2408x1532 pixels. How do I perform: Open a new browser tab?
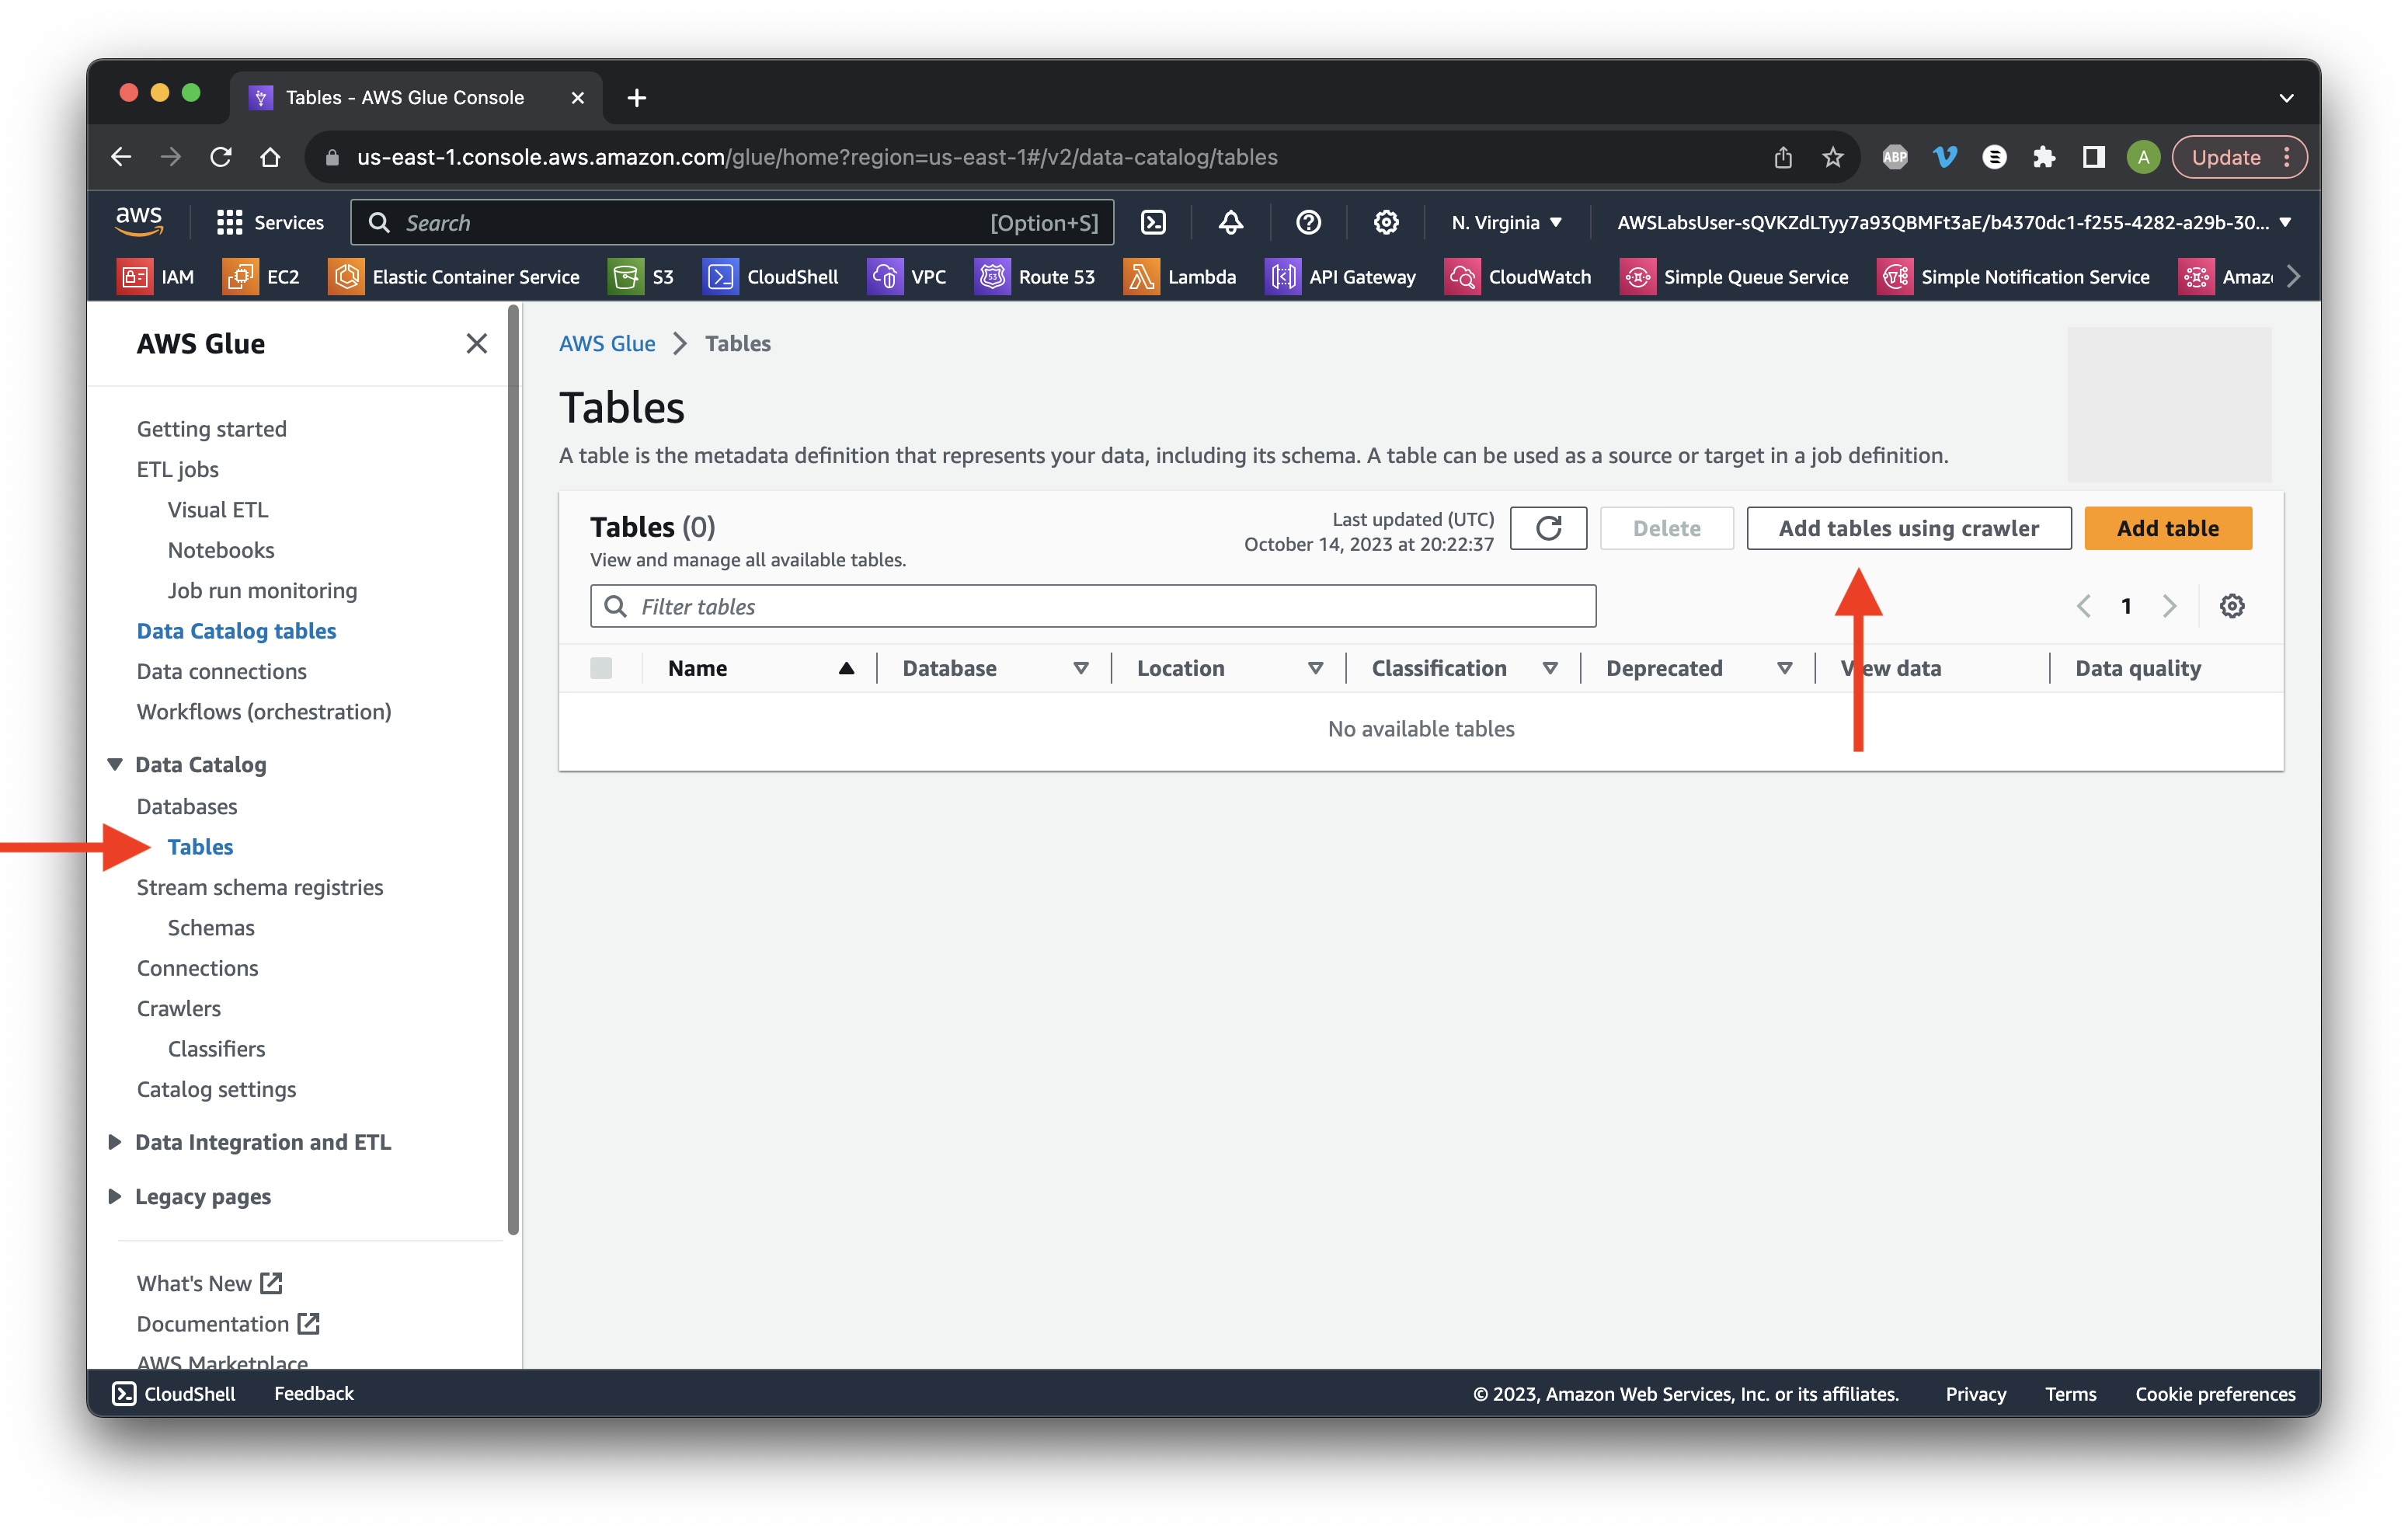pyautogui.click(x=636, y=97)
